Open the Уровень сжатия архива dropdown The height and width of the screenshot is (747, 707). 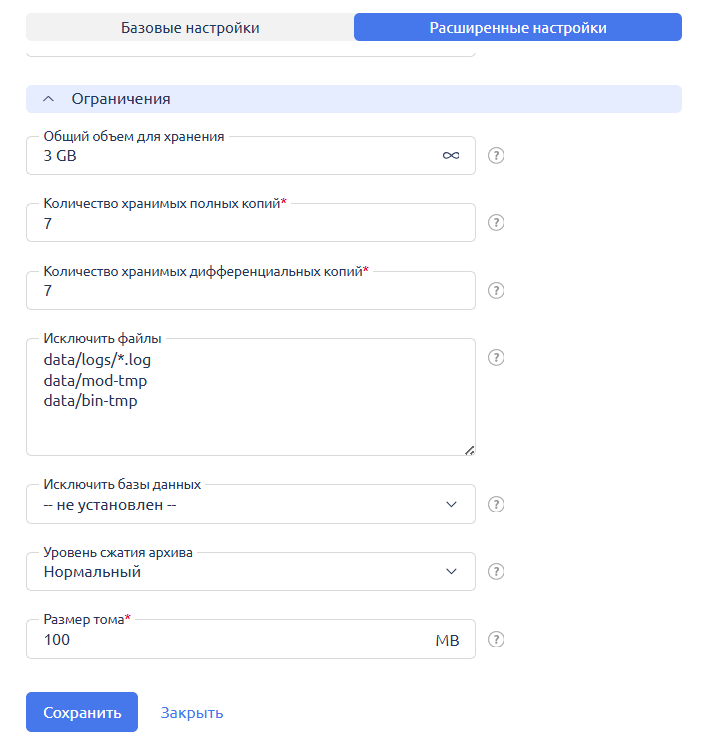coord(250,572)
